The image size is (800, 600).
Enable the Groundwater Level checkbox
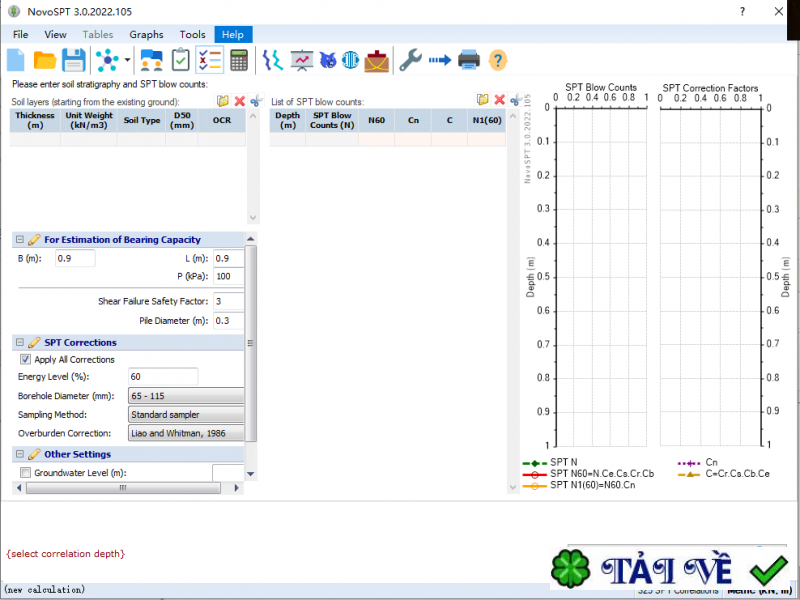pos(26,473)
